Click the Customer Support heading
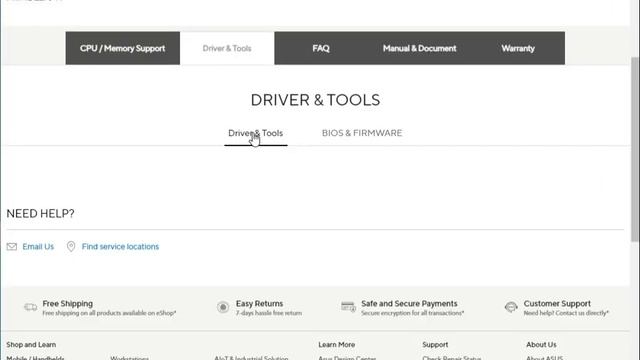640x360 pixels. point(557,304)
